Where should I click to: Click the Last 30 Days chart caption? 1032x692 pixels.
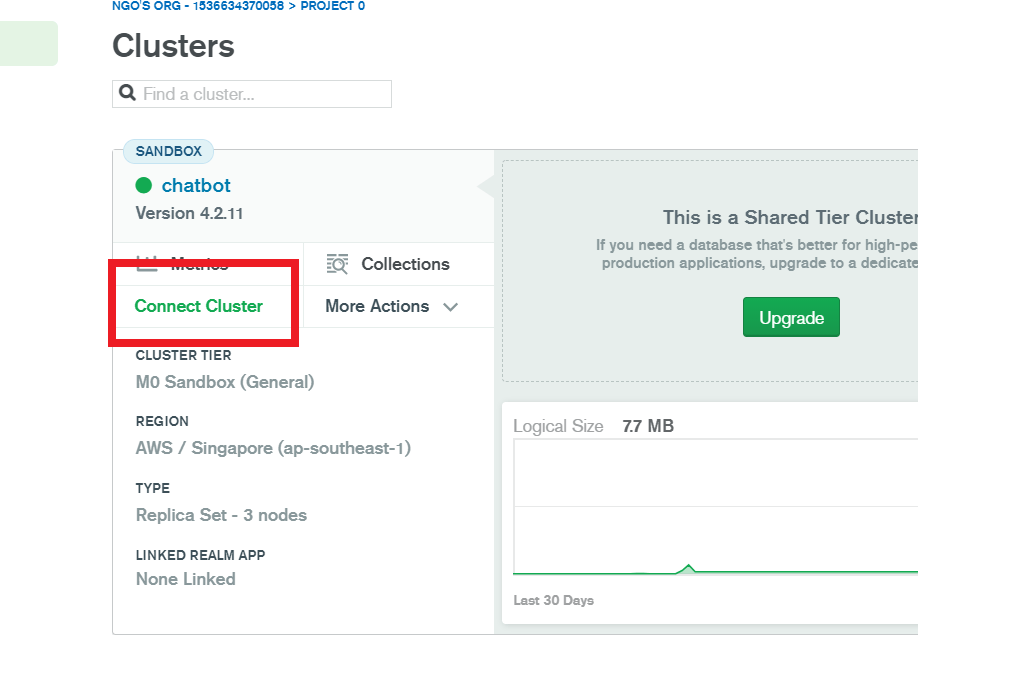pos(553,601)
